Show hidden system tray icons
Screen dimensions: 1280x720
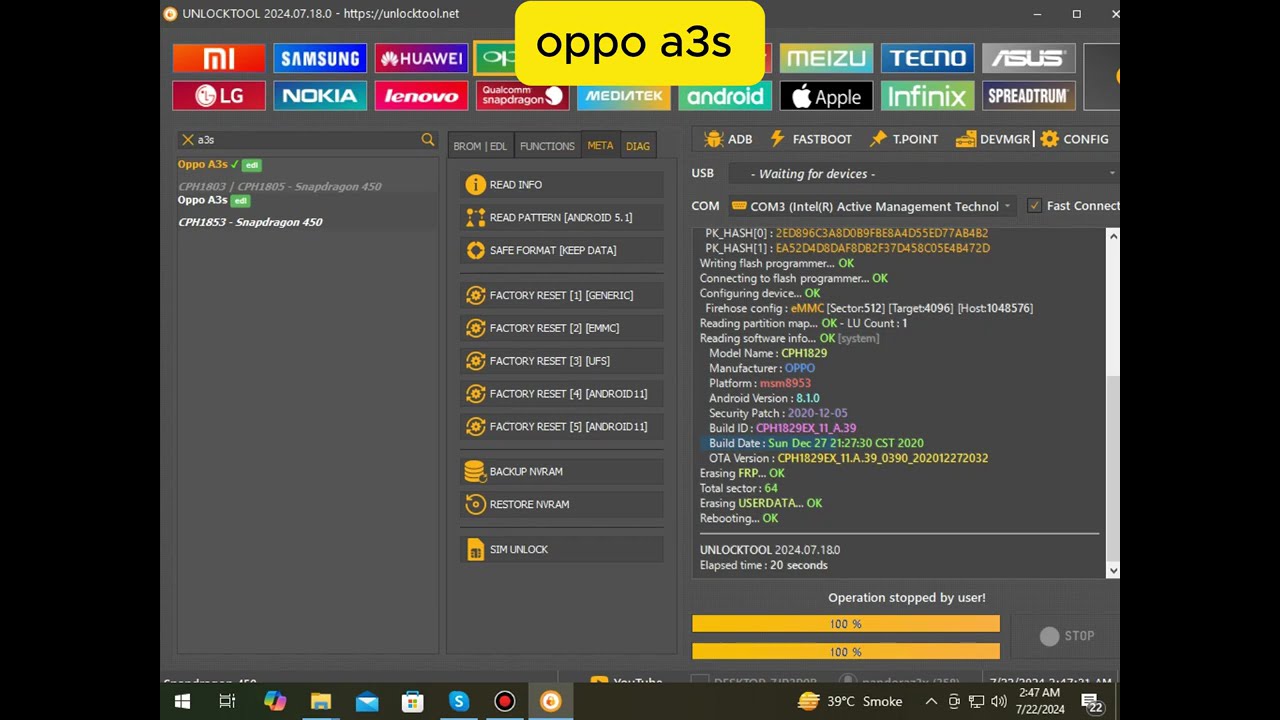click(931, 701)
